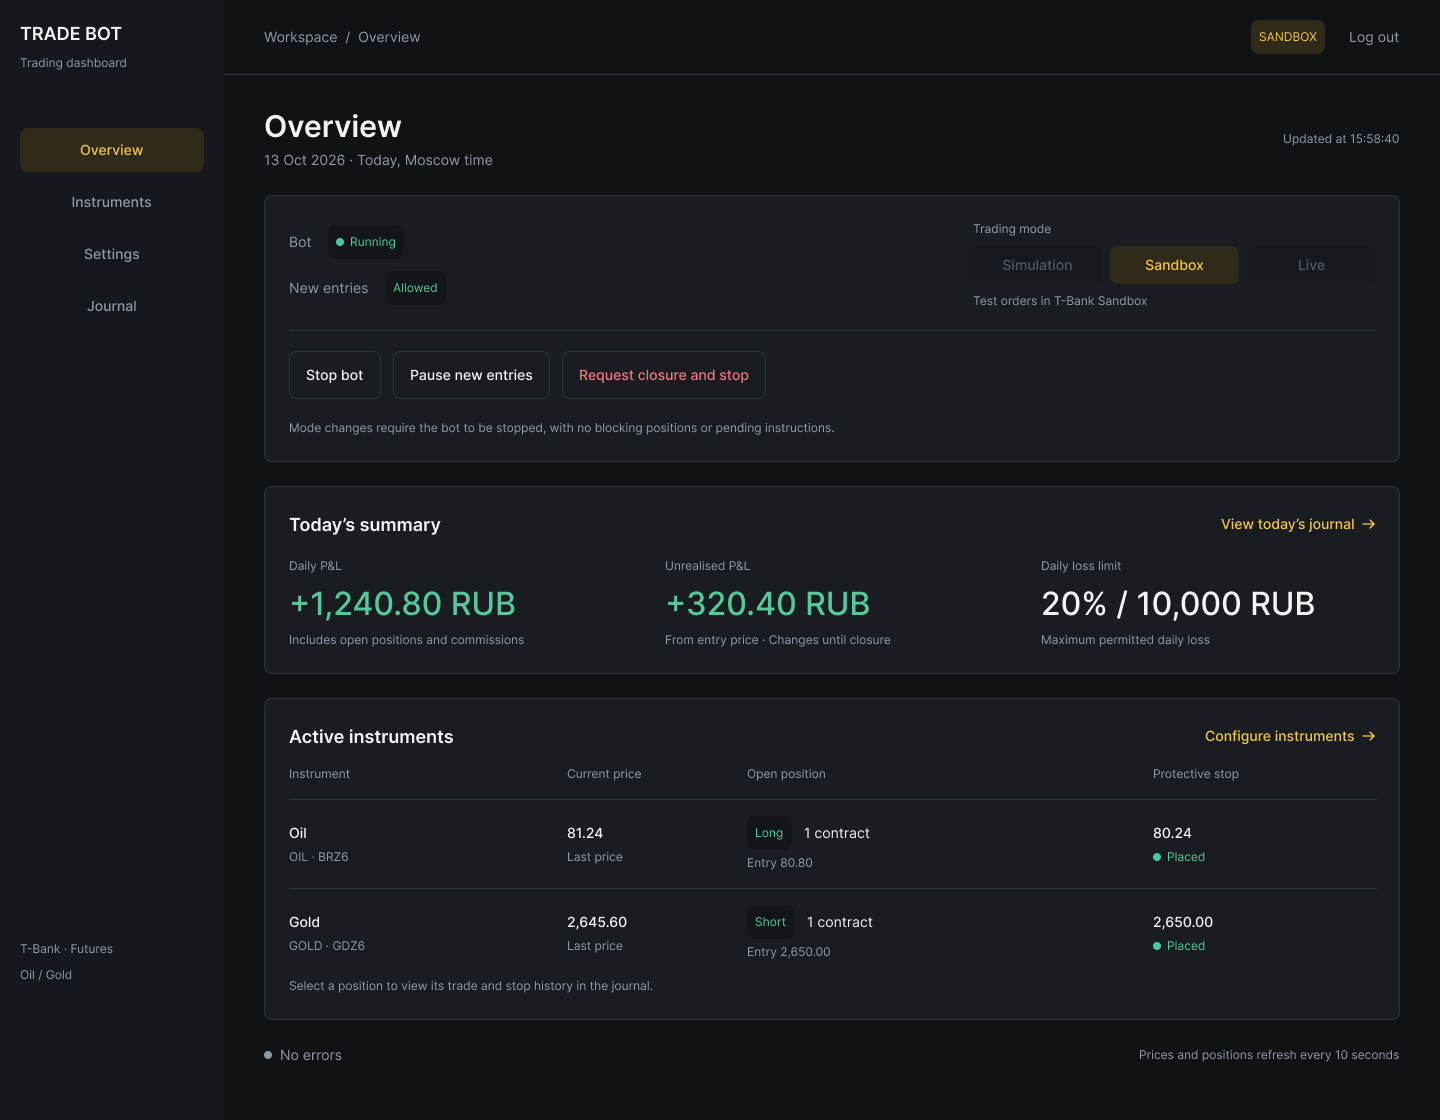This screenshot has width=1440, height=1120.
Task: Open Settings from the sidebar
Action: tap(112, 254)
